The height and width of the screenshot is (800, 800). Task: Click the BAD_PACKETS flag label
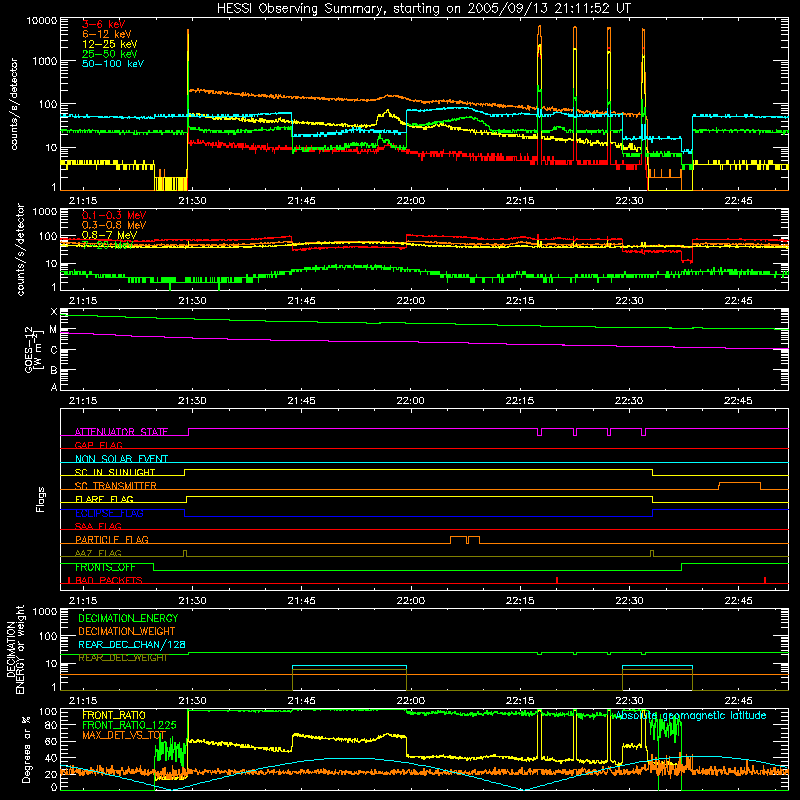(x=109, y=581)
